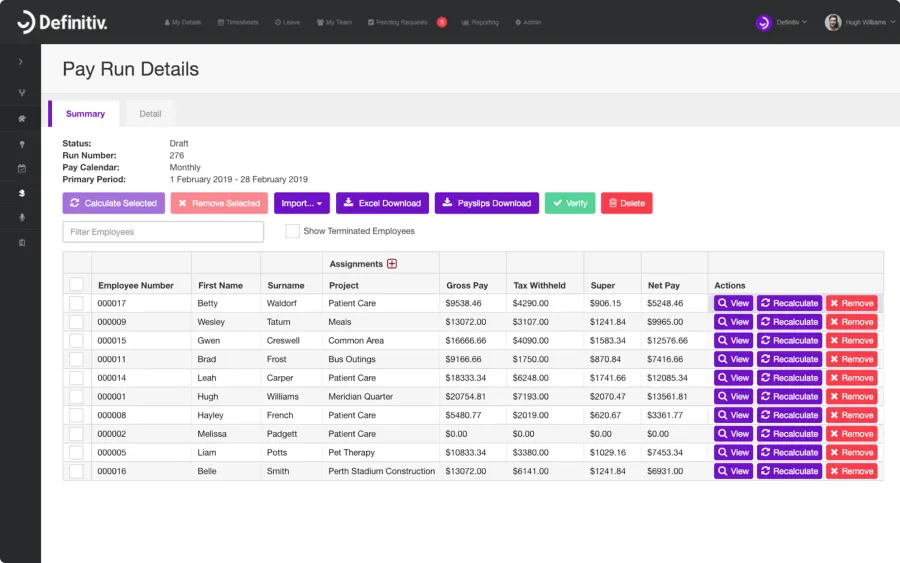Check the select-all checkbox in table header

coord(76,285)
